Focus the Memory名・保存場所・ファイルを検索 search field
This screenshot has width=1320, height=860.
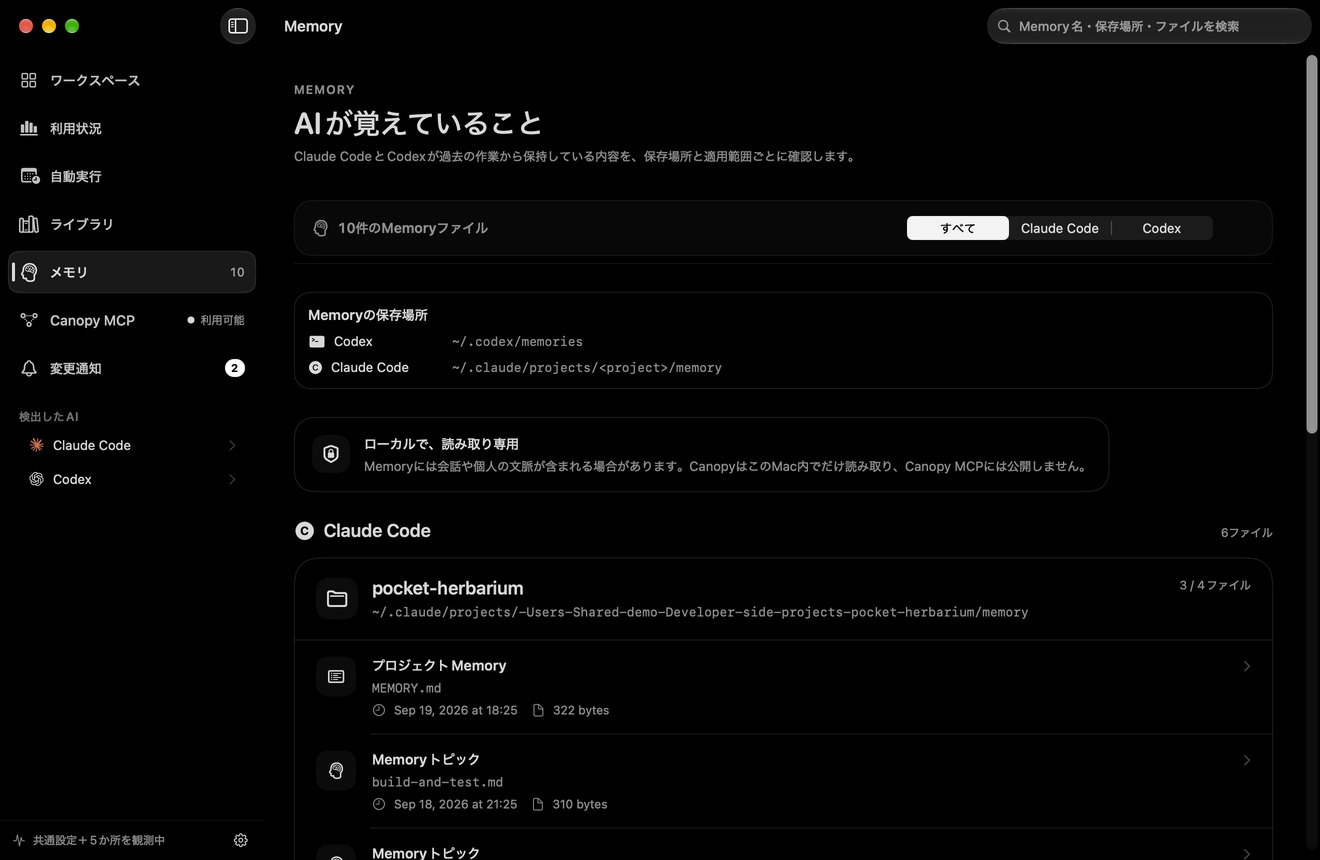click(1149, 26)
